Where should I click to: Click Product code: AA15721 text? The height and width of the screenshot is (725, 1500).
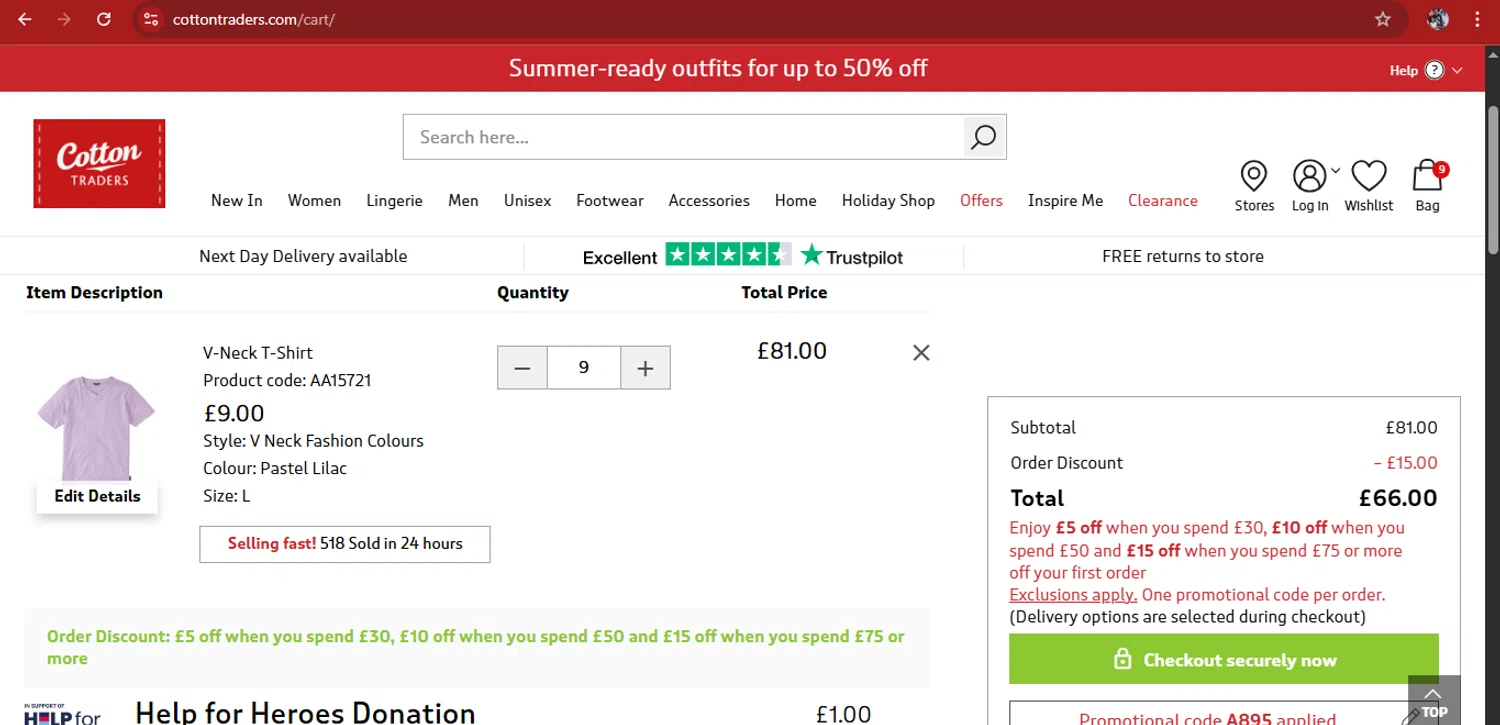287,380
